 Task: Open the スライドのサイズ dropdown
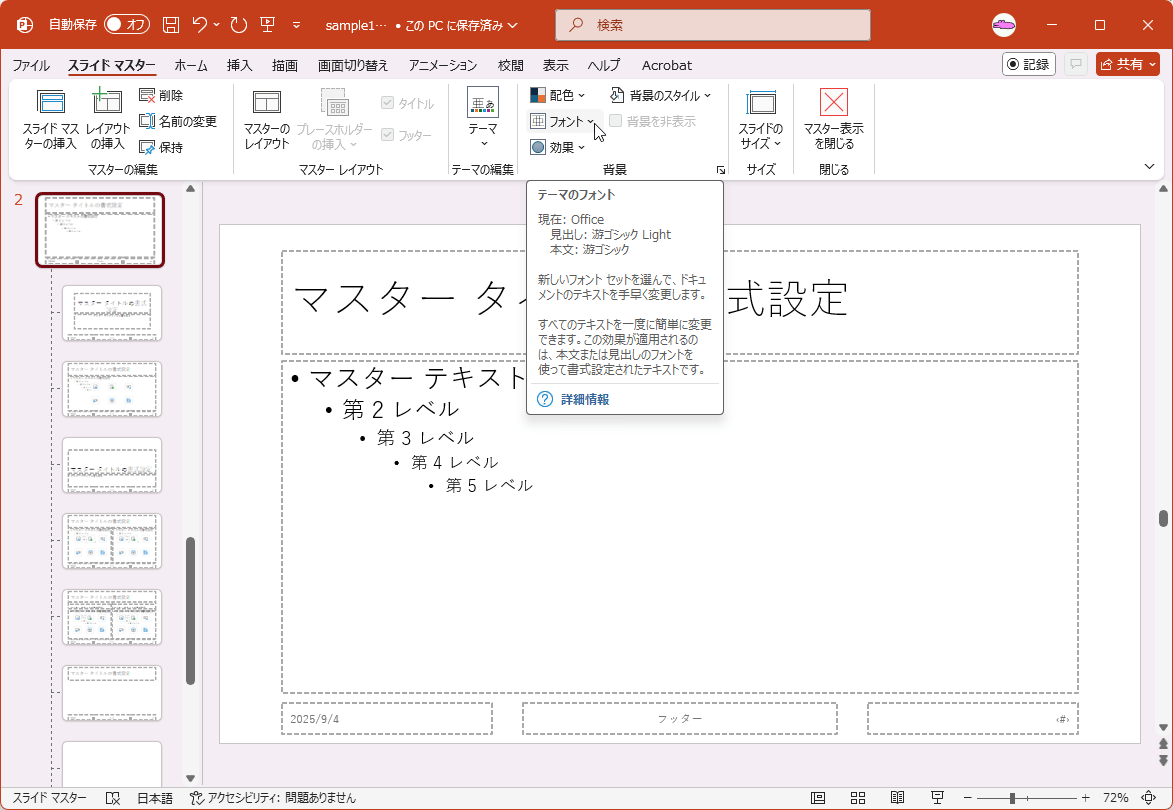761,118
